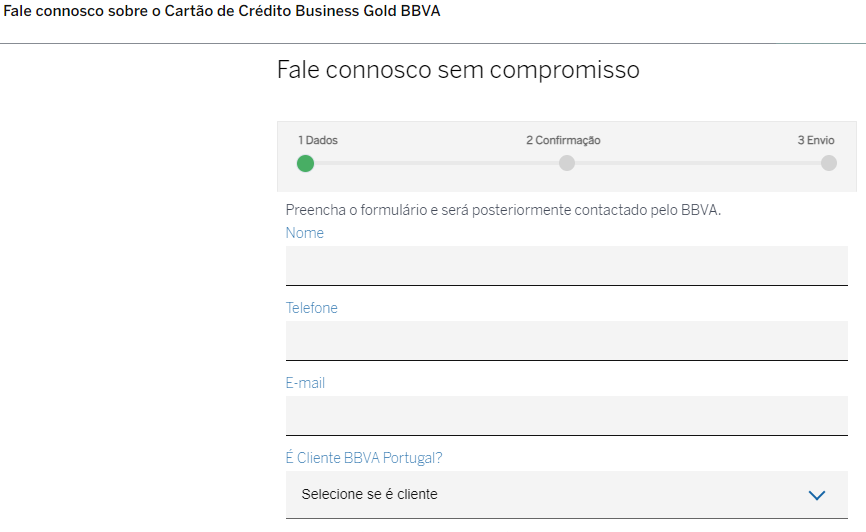
Task: Select the "2 Confirmação" step label
Action: click(563, 141)
